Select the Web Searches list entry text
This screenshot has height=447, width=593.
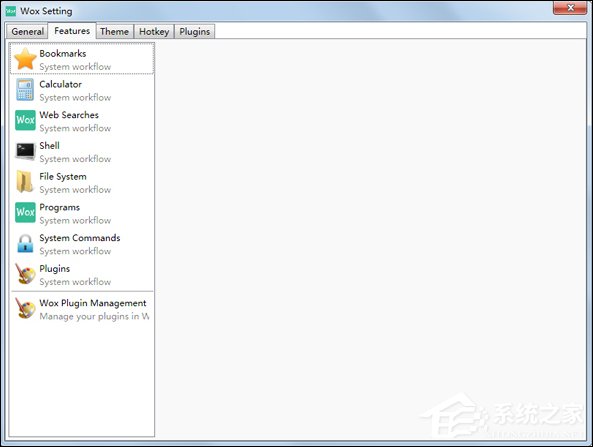[69, 115]
